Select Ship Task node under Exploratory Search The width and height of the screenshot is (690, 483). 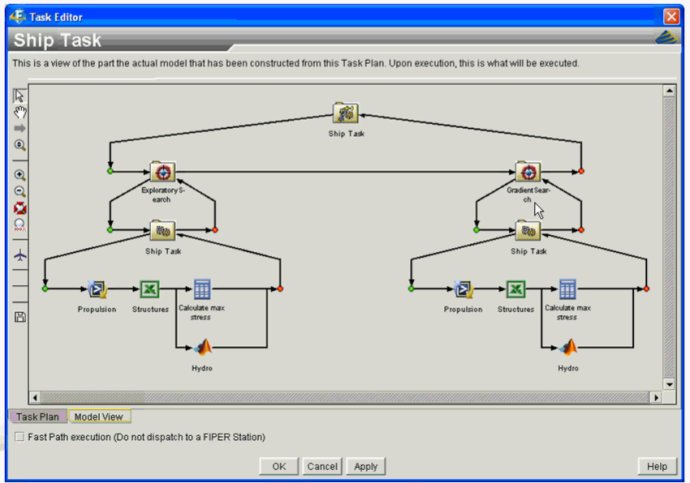[x=163, y=231]
